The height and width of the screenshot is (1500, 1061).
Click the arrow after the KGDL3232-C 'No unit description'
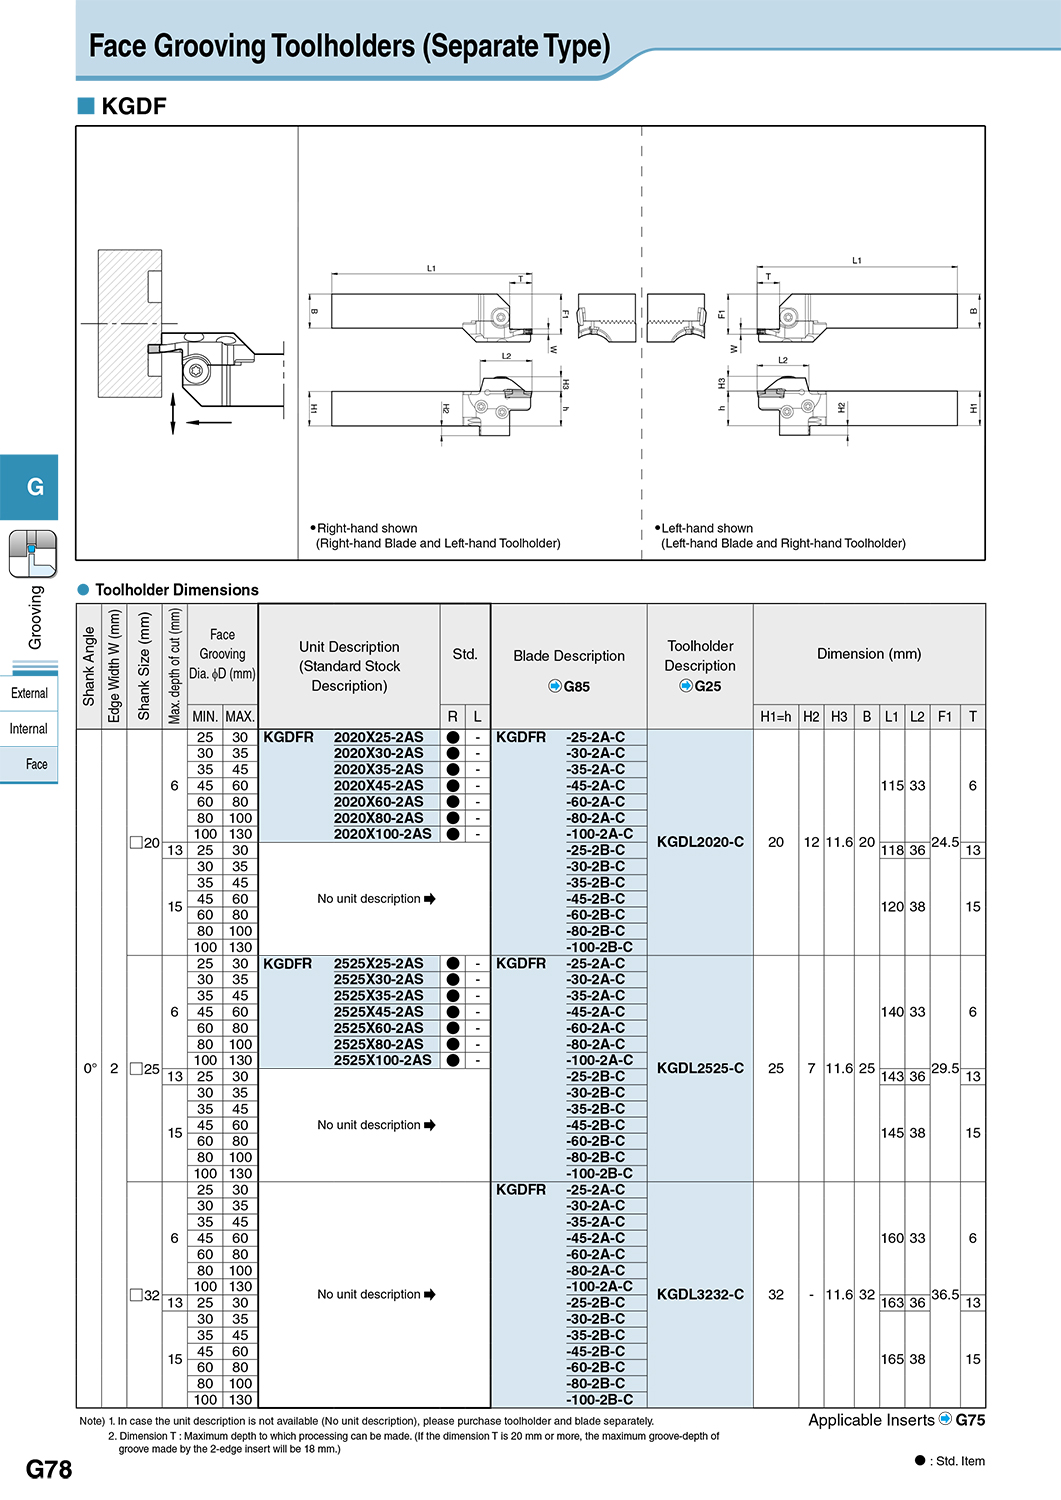[430, 1295]
